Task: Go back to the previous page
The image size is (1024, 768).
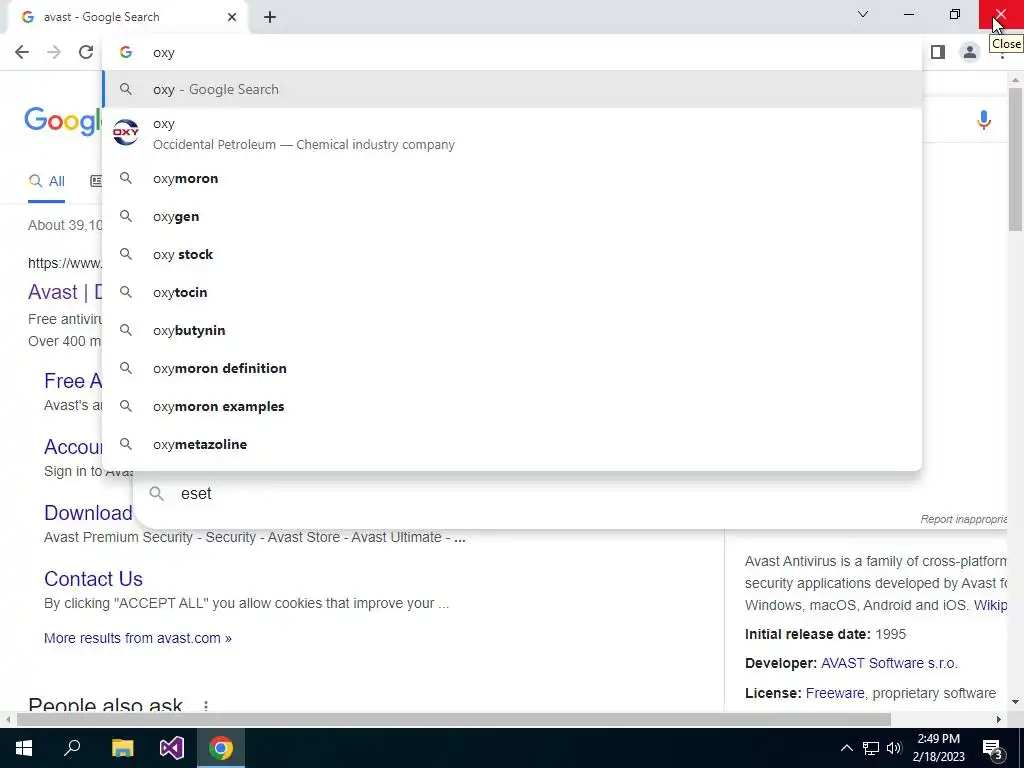Action: point(22,52)
